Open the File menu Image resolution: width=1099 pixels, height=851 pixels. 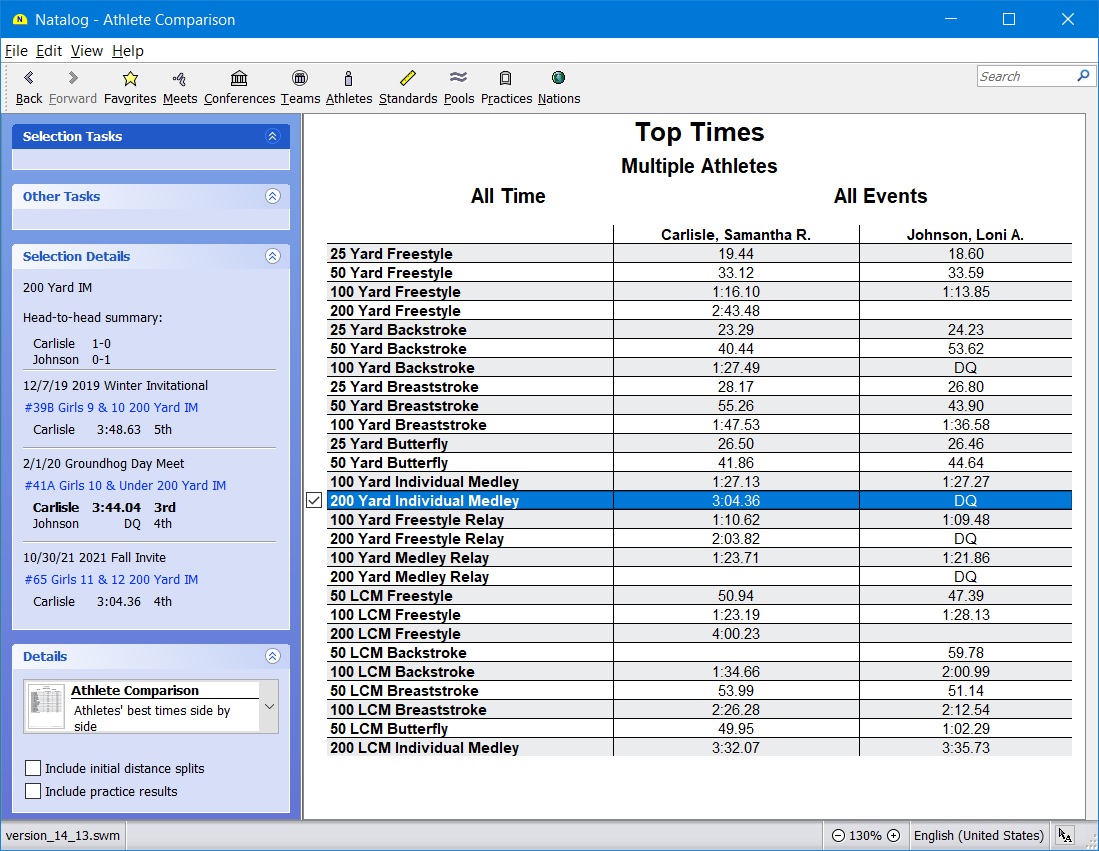[16, 51]
